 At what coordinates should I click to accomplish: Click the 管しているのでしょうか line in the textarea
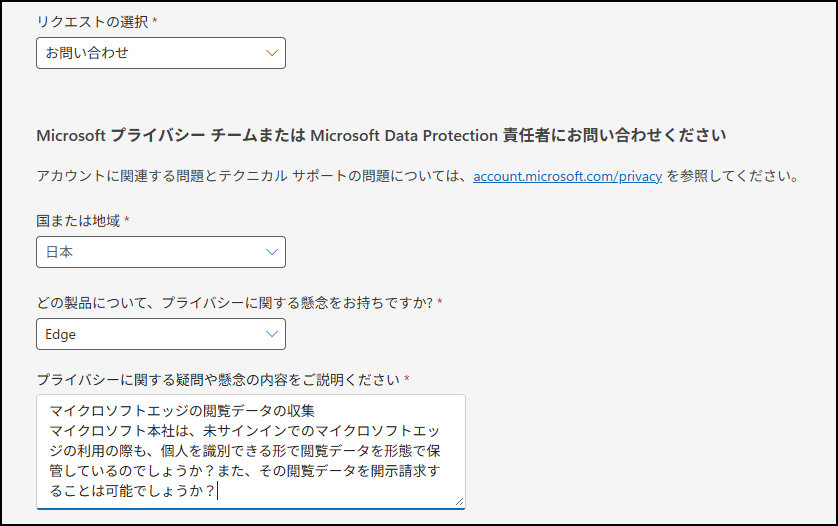point(245,471)
